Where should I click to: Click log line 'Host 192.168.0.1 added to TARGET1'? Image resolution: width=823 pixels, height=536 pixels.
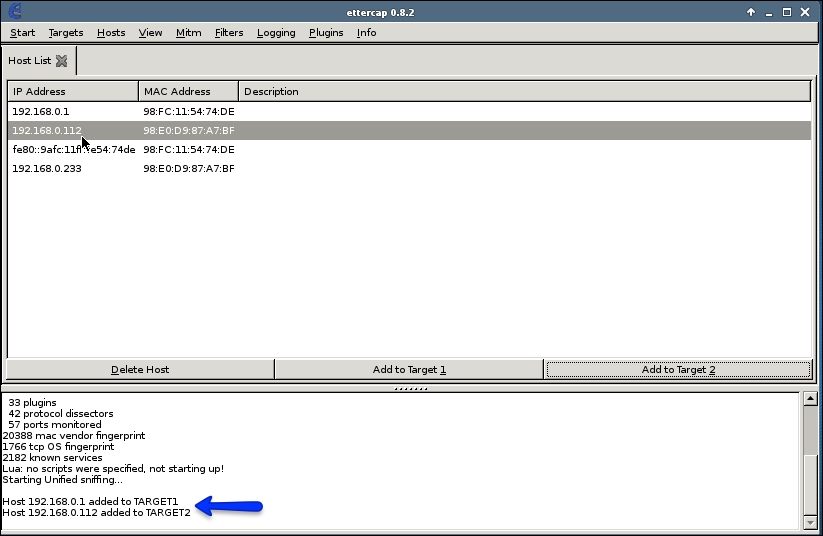click(90, 501)
